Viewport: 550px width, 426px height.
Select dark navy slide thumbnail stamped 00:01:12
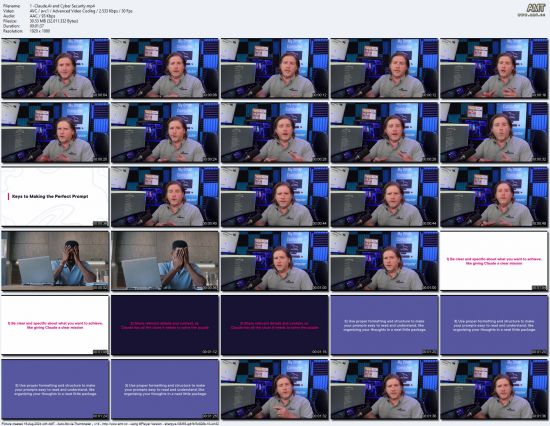coord(165,325)
